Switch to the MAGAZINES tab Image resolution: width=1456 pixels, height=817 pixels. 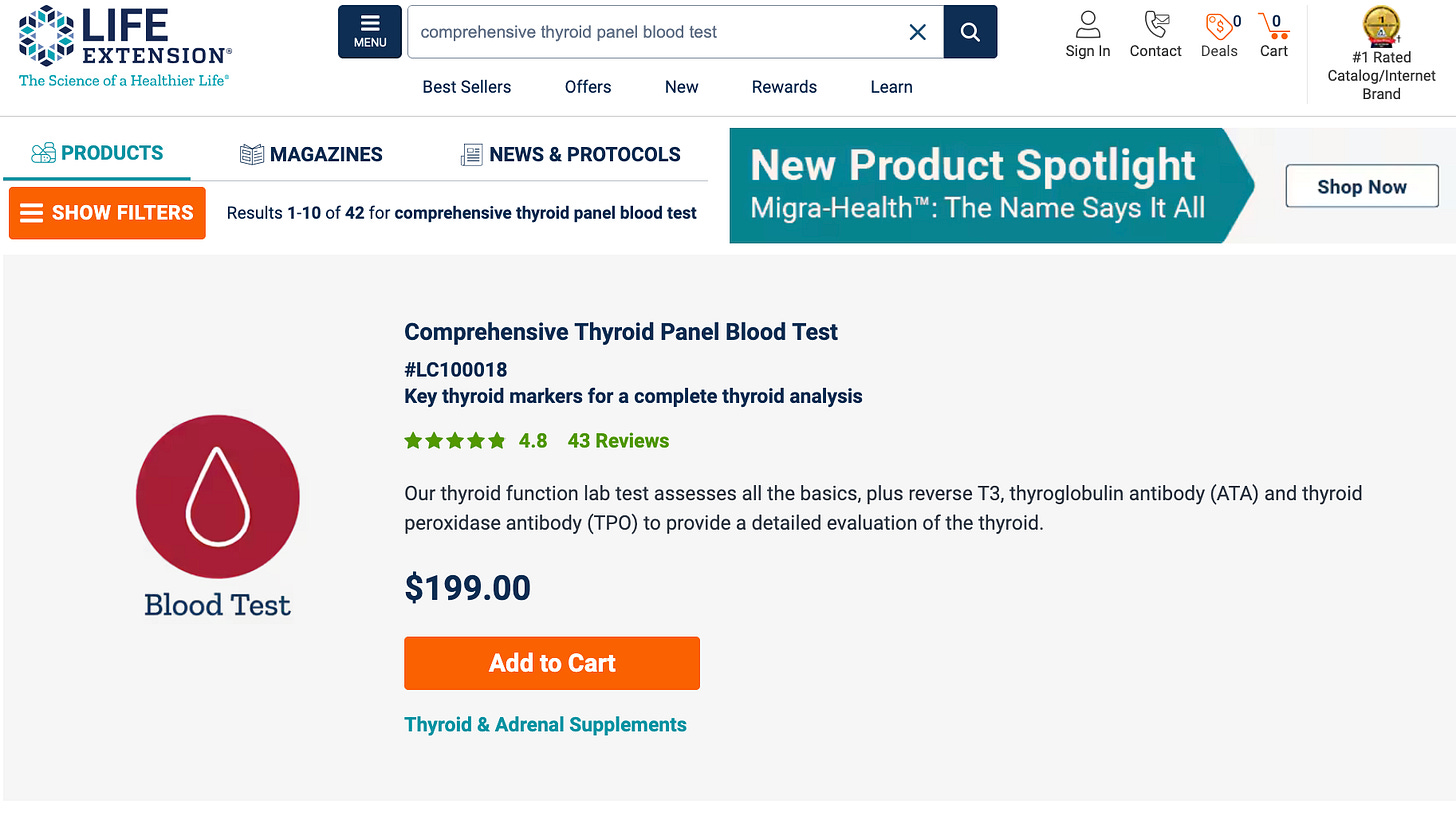311,155
